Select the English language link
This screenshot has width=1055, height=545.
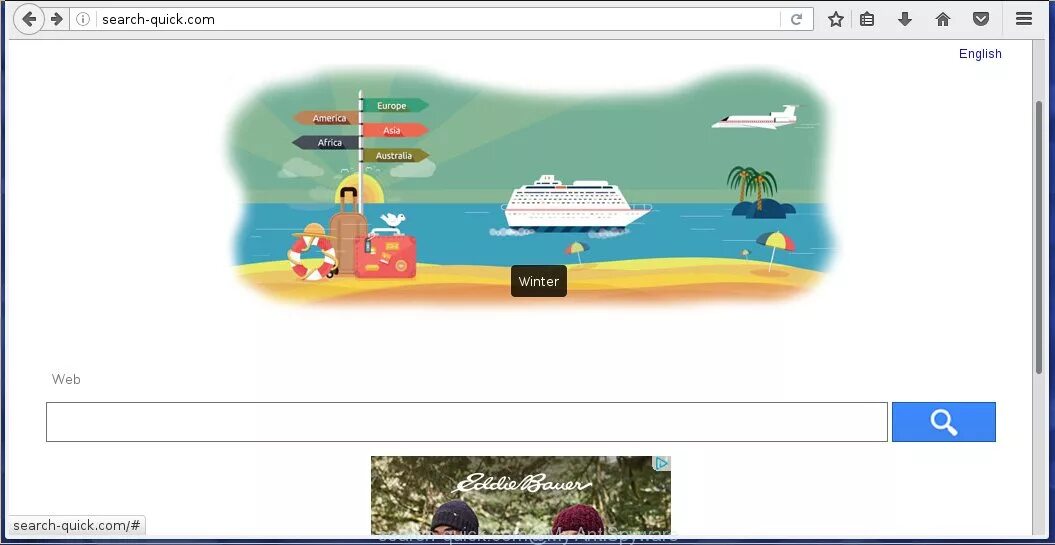click(x=980, y=54)
